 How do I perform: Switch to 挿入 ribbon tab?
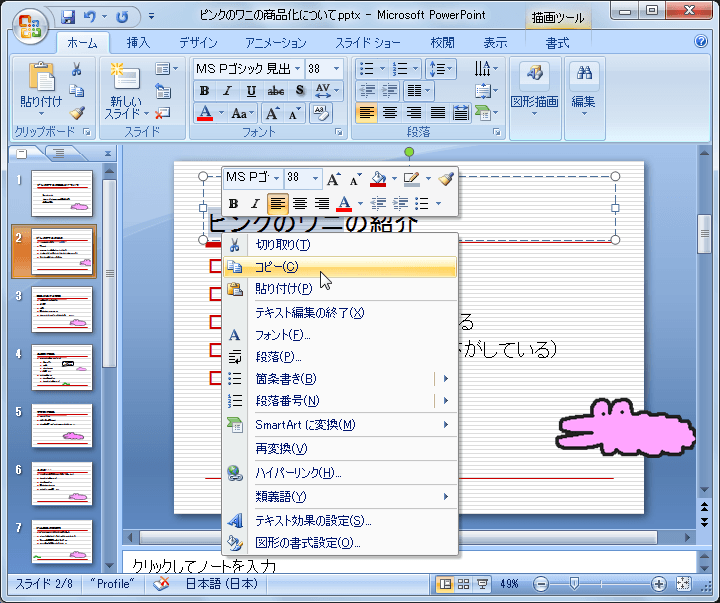pos(138,43)
